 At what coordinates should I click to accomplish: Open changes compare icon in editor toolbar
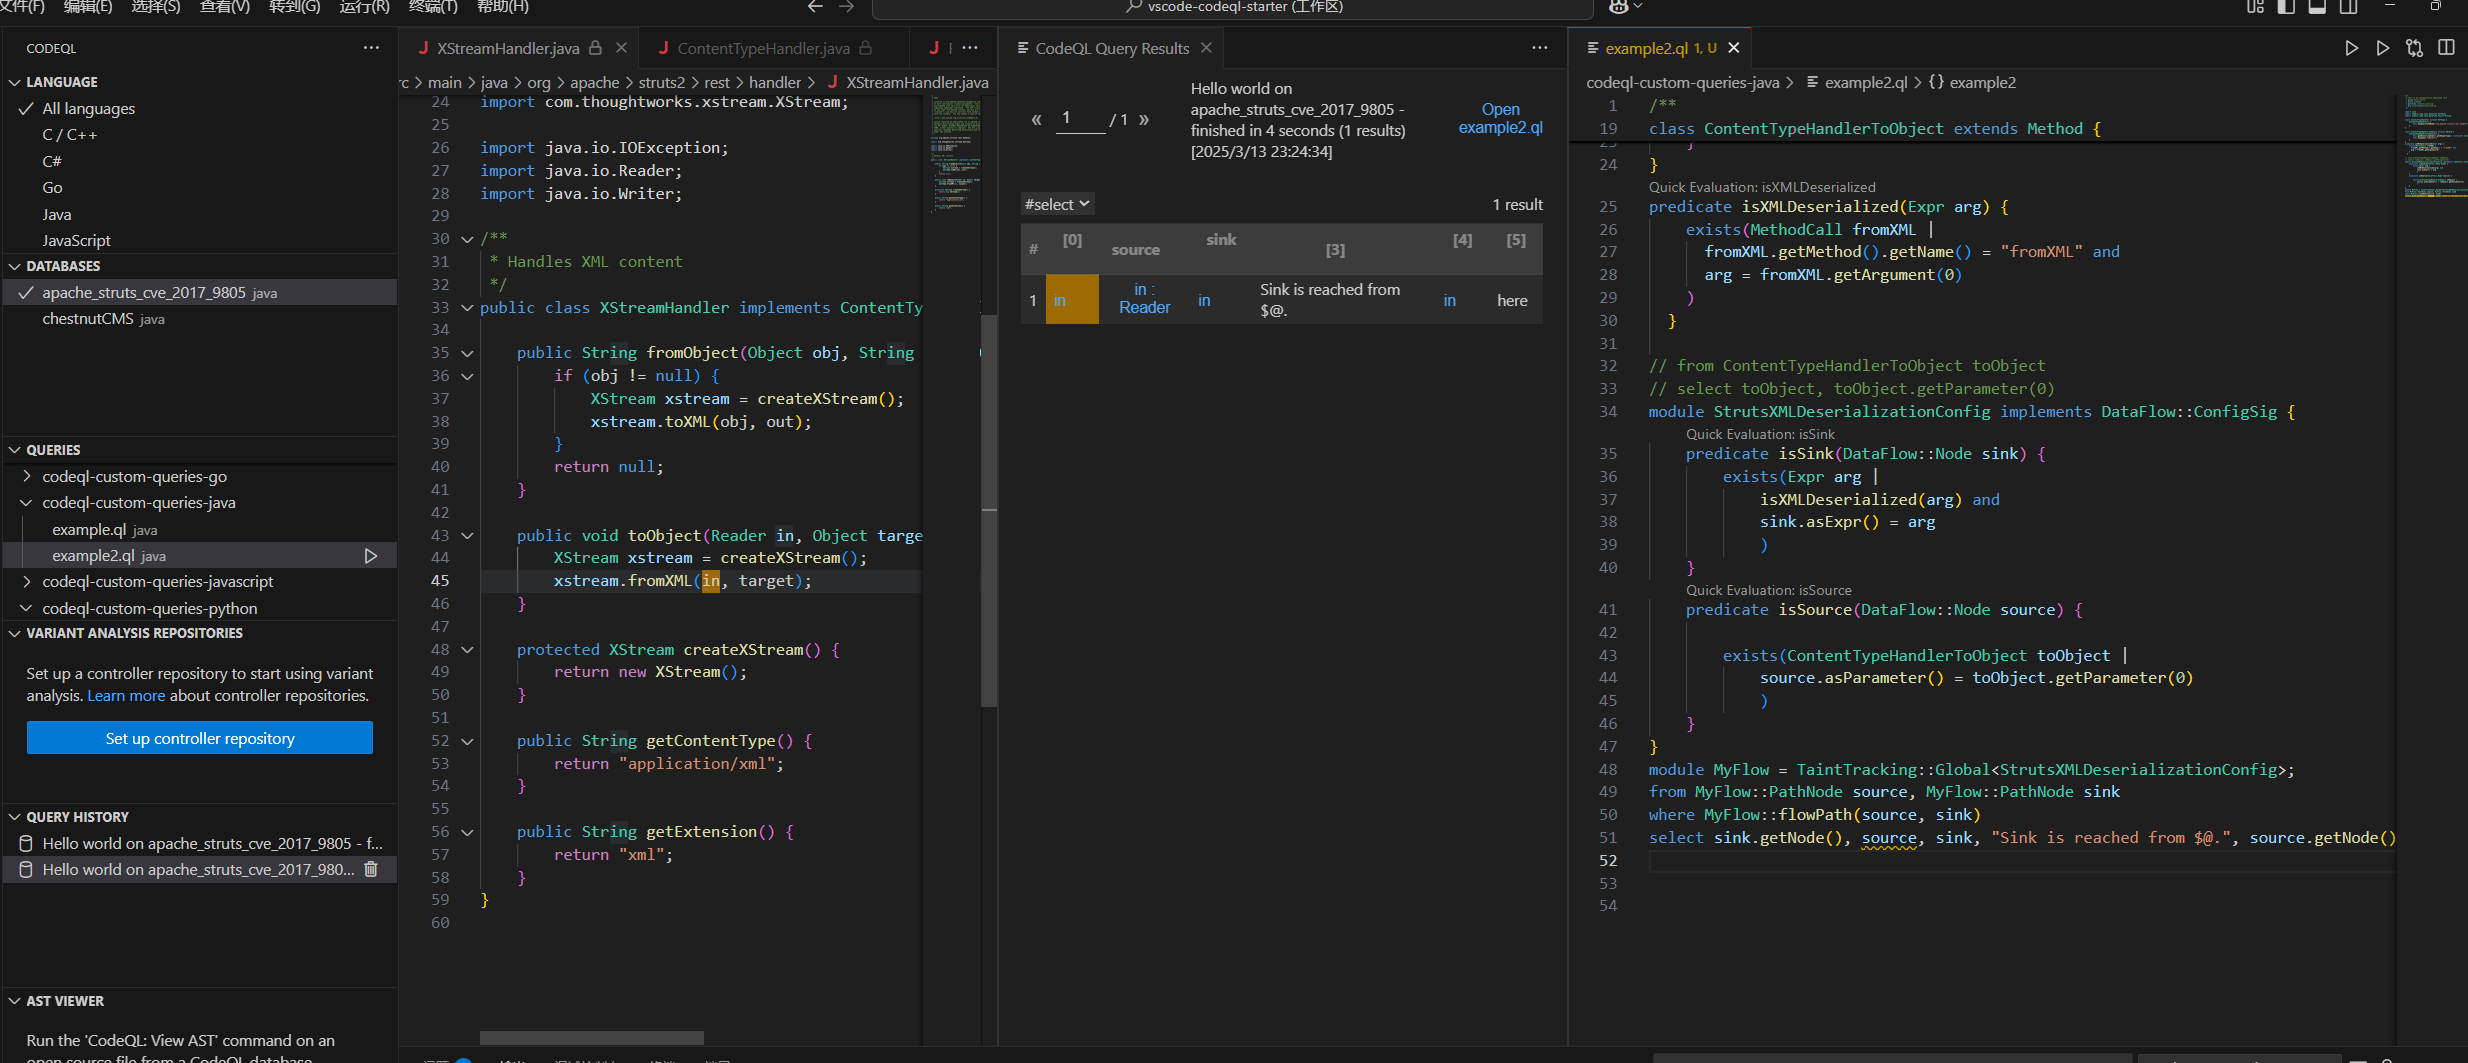(2414, 48)
